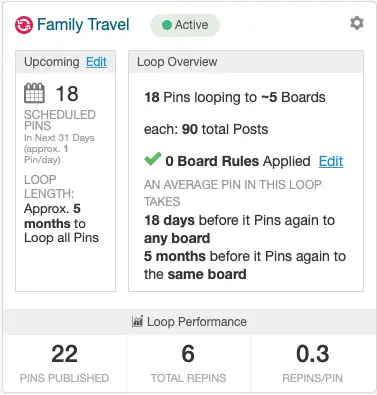Toggle the Active status badge
377x395 pixels.
point(185,25)
